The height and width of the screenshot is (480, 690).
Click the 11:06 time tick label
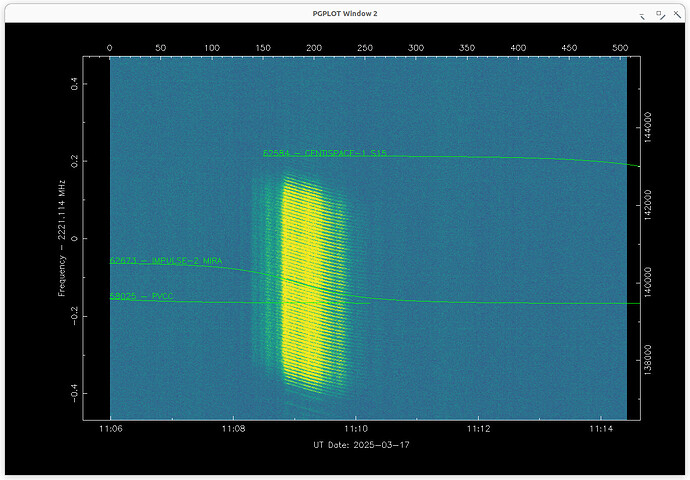coord(111,429)
